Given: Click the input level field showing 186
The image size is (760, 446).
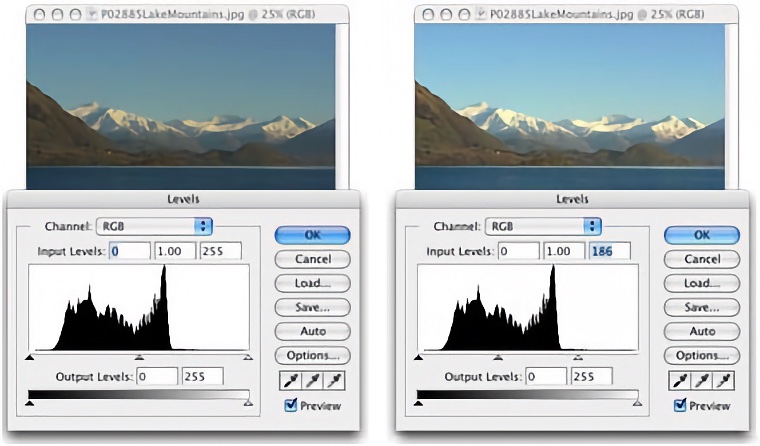Looking at the screenshot, I should pyautogui.click(x=609, y=250).
